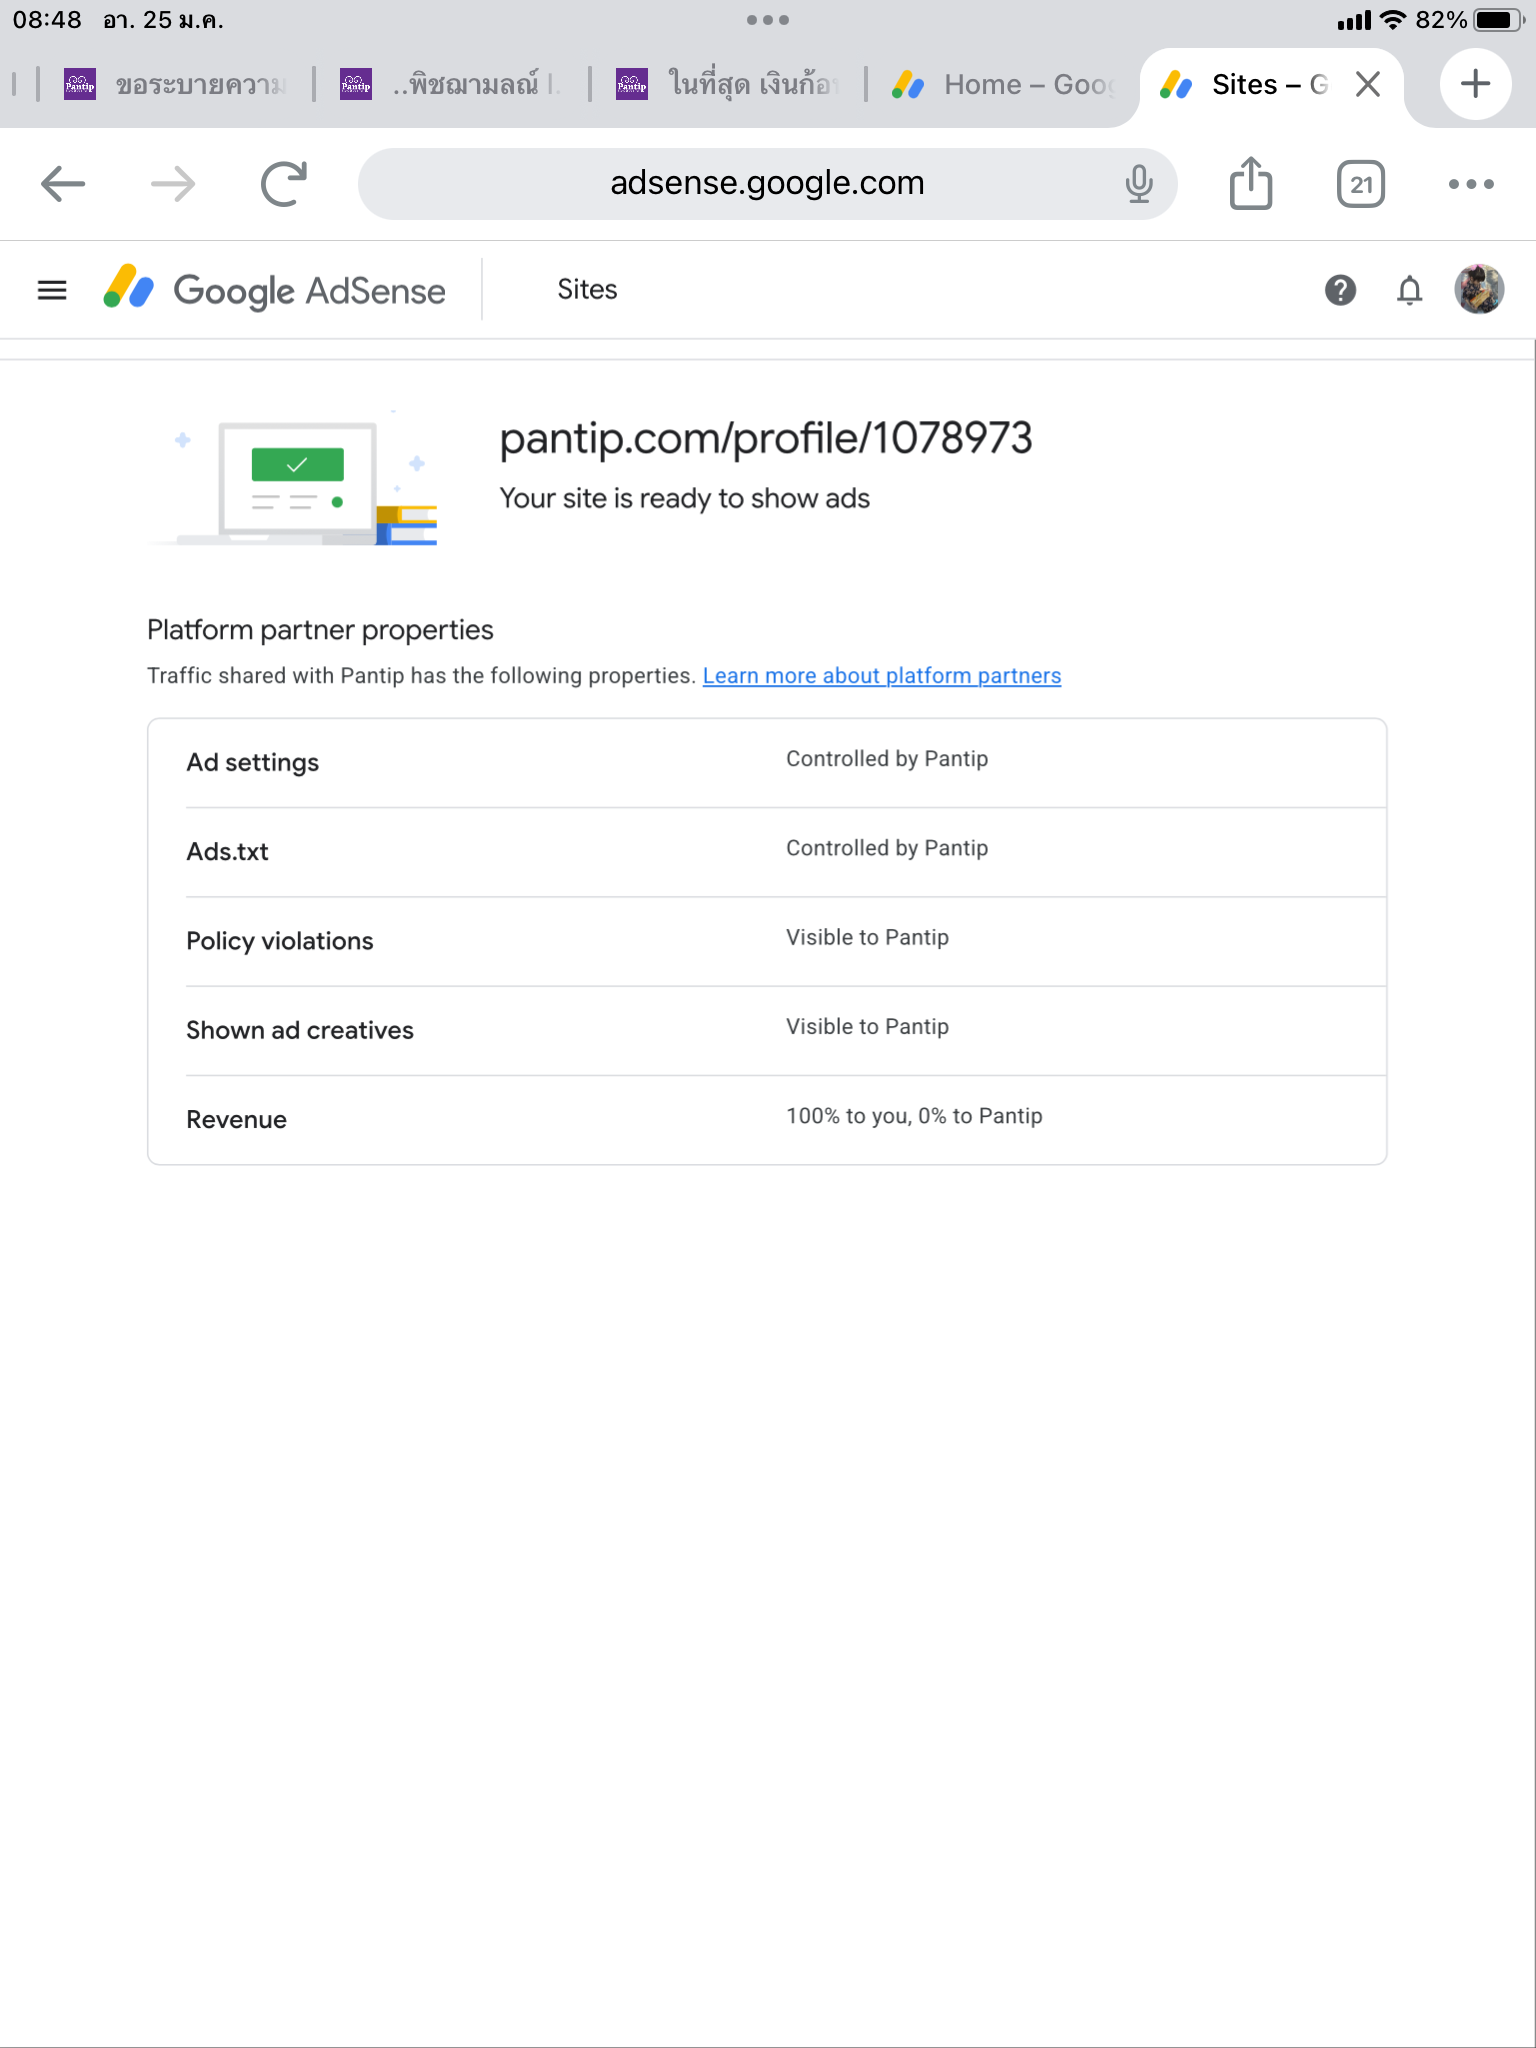Go back to the previous page
Image resolution: width=1536 pixels, height=2048 pixels.
pos(63,184)
